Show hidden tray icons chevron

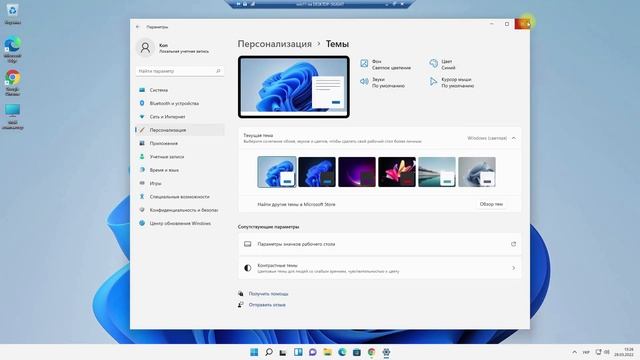pos(574,352)
